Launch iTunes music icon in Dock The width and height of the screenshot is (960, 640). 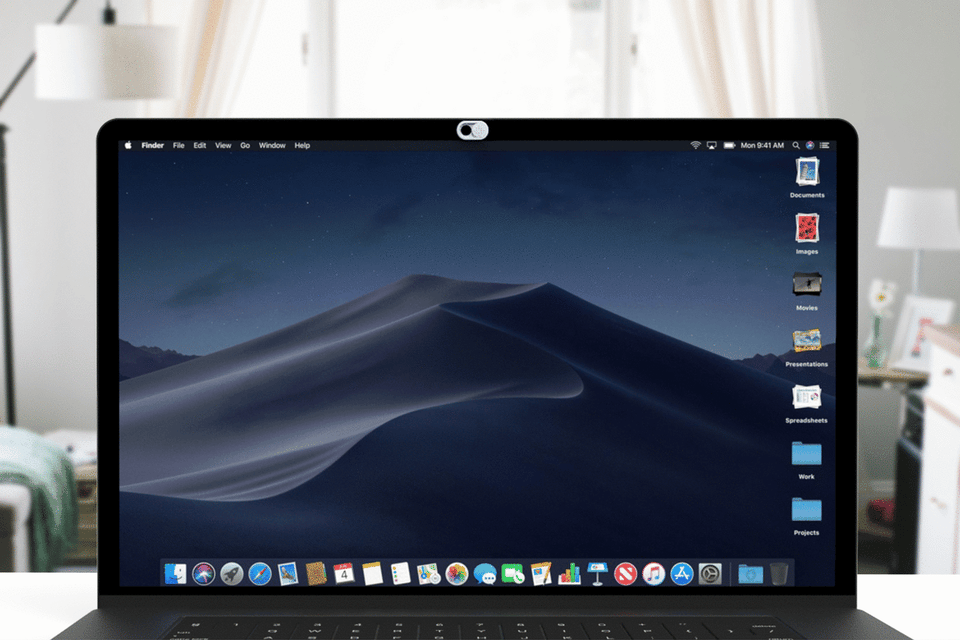coord(654,574)
